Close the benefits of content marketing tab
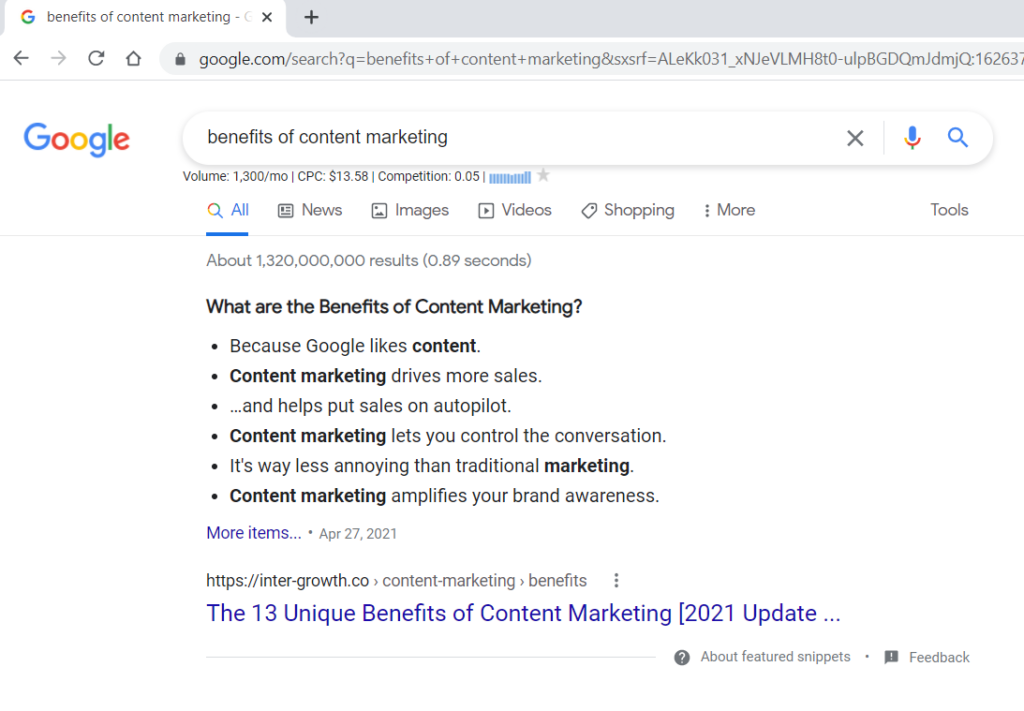The image size is (1024, 711). pos(266,18)
